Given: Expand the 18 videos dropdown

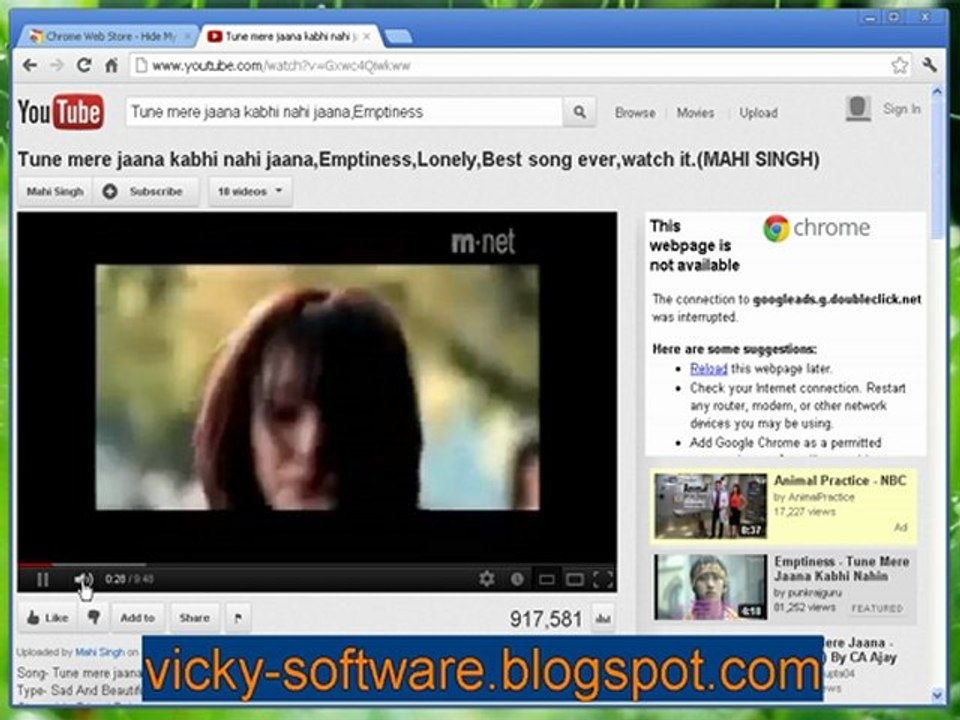Looking at the screenshot, I should pyautogui.click(x=250, y=192).
